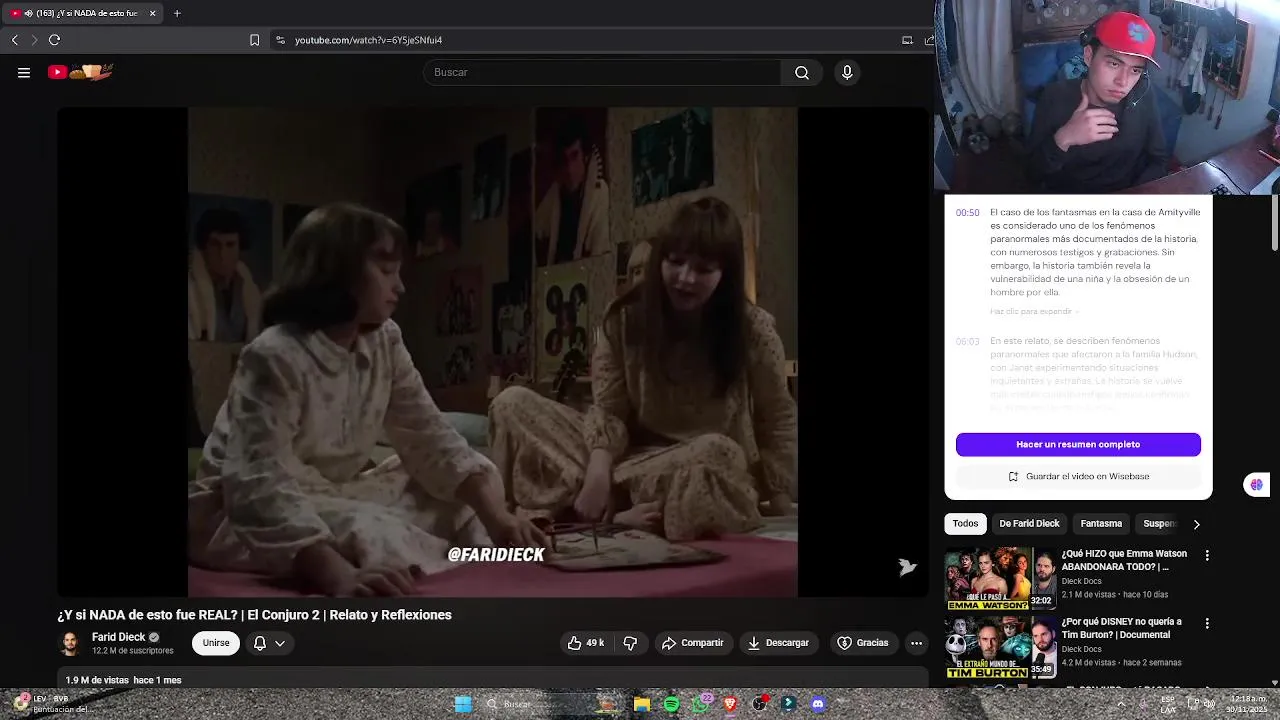
Task: Open WhatsApp from taskbar
Action: tap(701, 704)
